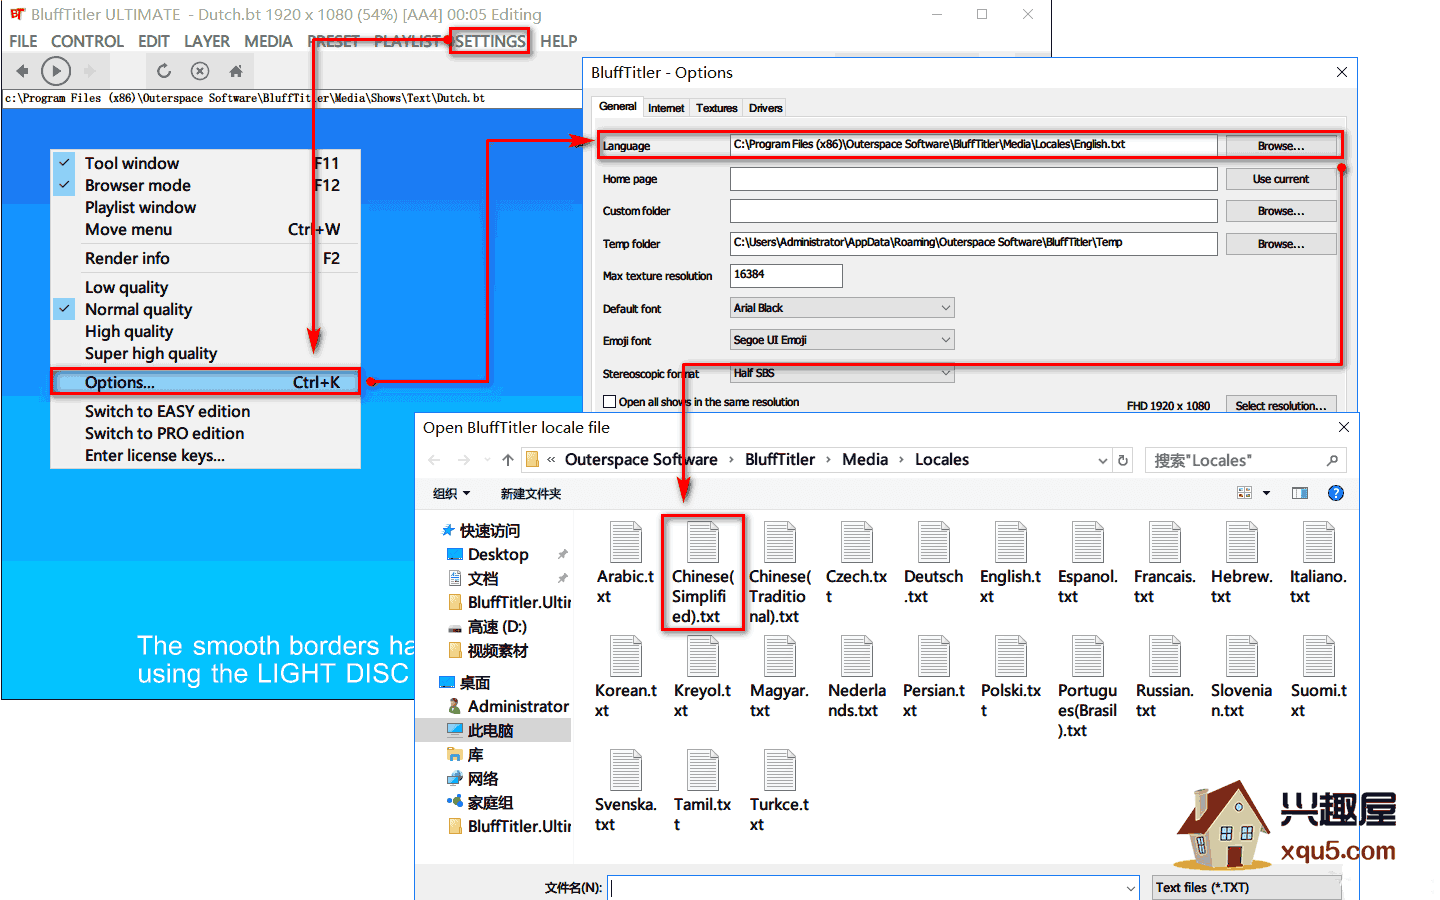
Task: Toggle the preview pane icon in file dialog
Action: click(1300, 493)
